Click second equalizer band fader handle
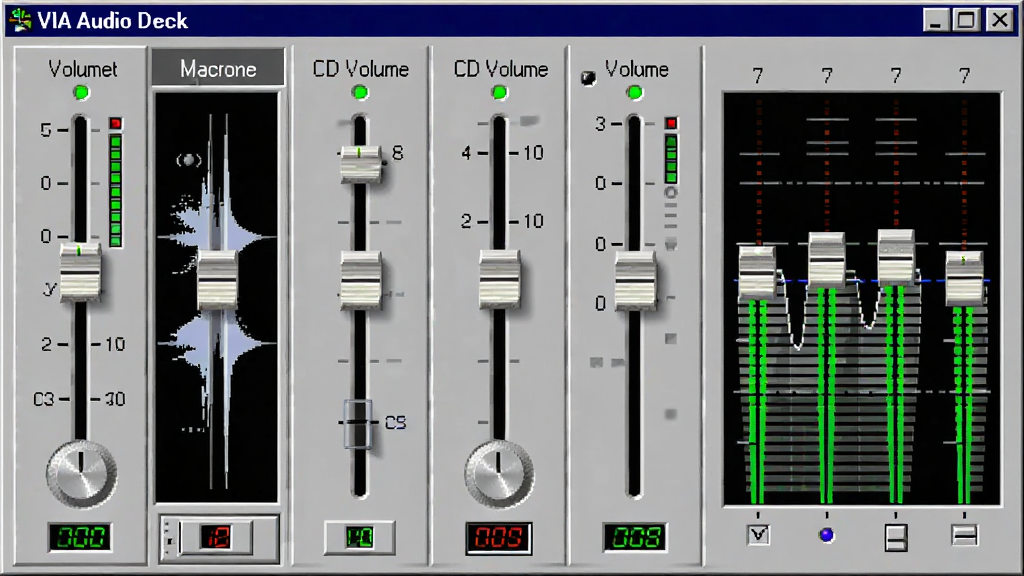1024x576 pixels. [827, 260]
